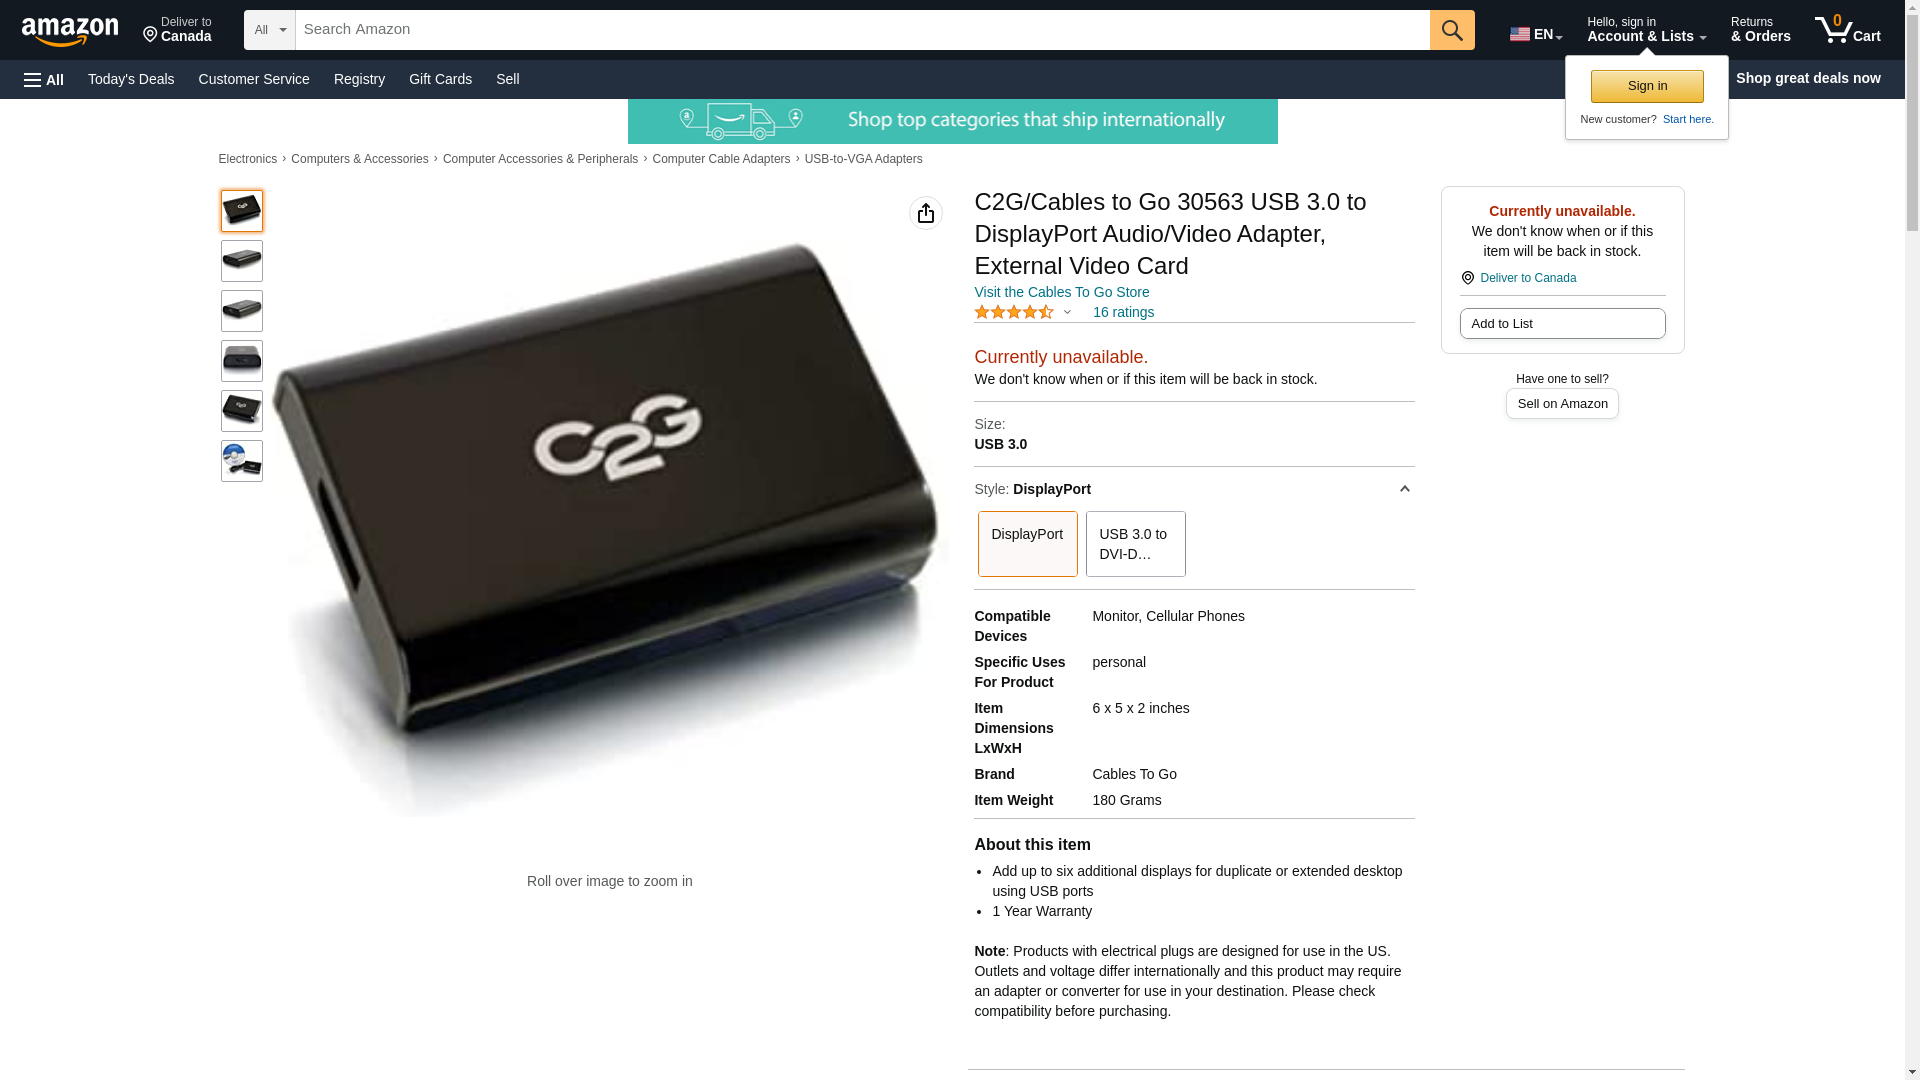The height and width of the screenshot is (1080, 1920).
Task: Open Today's Deals in navigation
Action: [x=131, y=79]
